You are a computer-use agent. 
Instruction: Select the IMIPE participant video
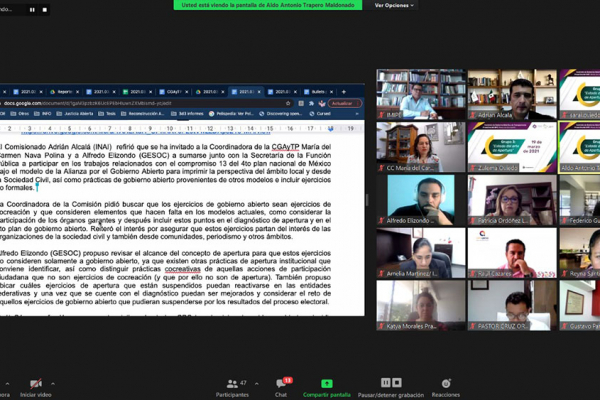(x=421, y=94)
